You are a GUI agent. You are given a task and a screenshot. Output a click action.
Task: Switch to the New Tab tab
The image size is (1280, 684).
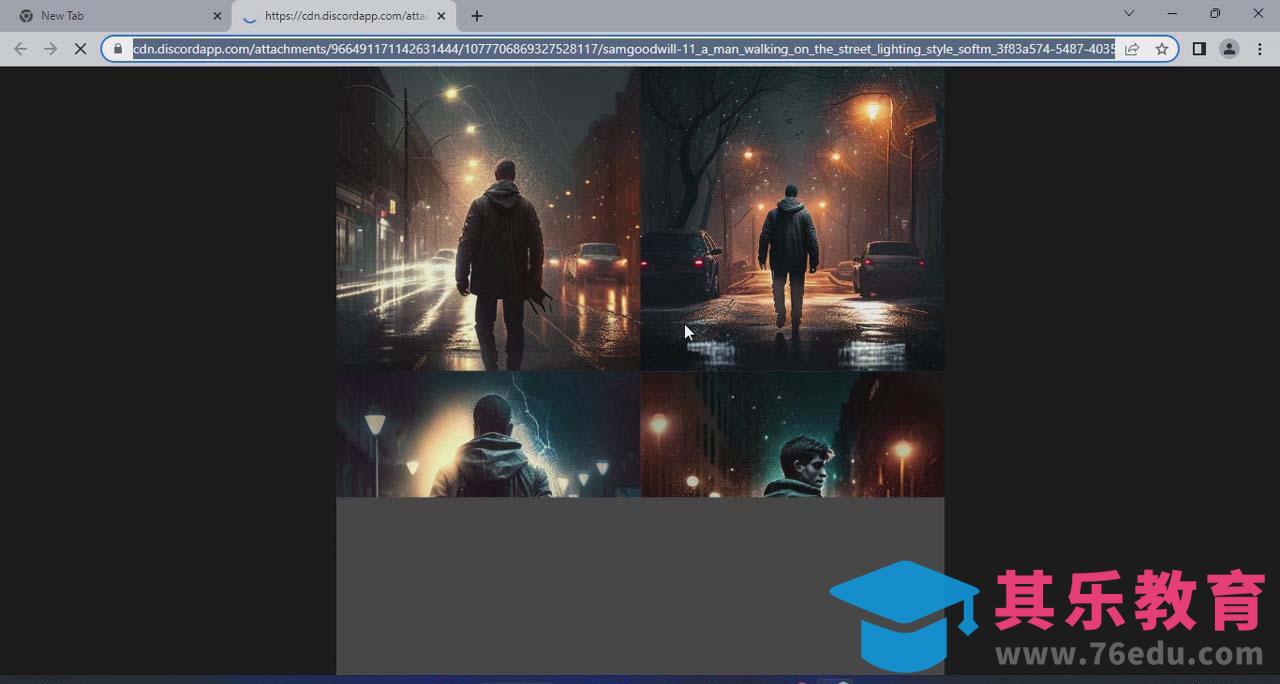pyautogui.click(x=110, y=16)
